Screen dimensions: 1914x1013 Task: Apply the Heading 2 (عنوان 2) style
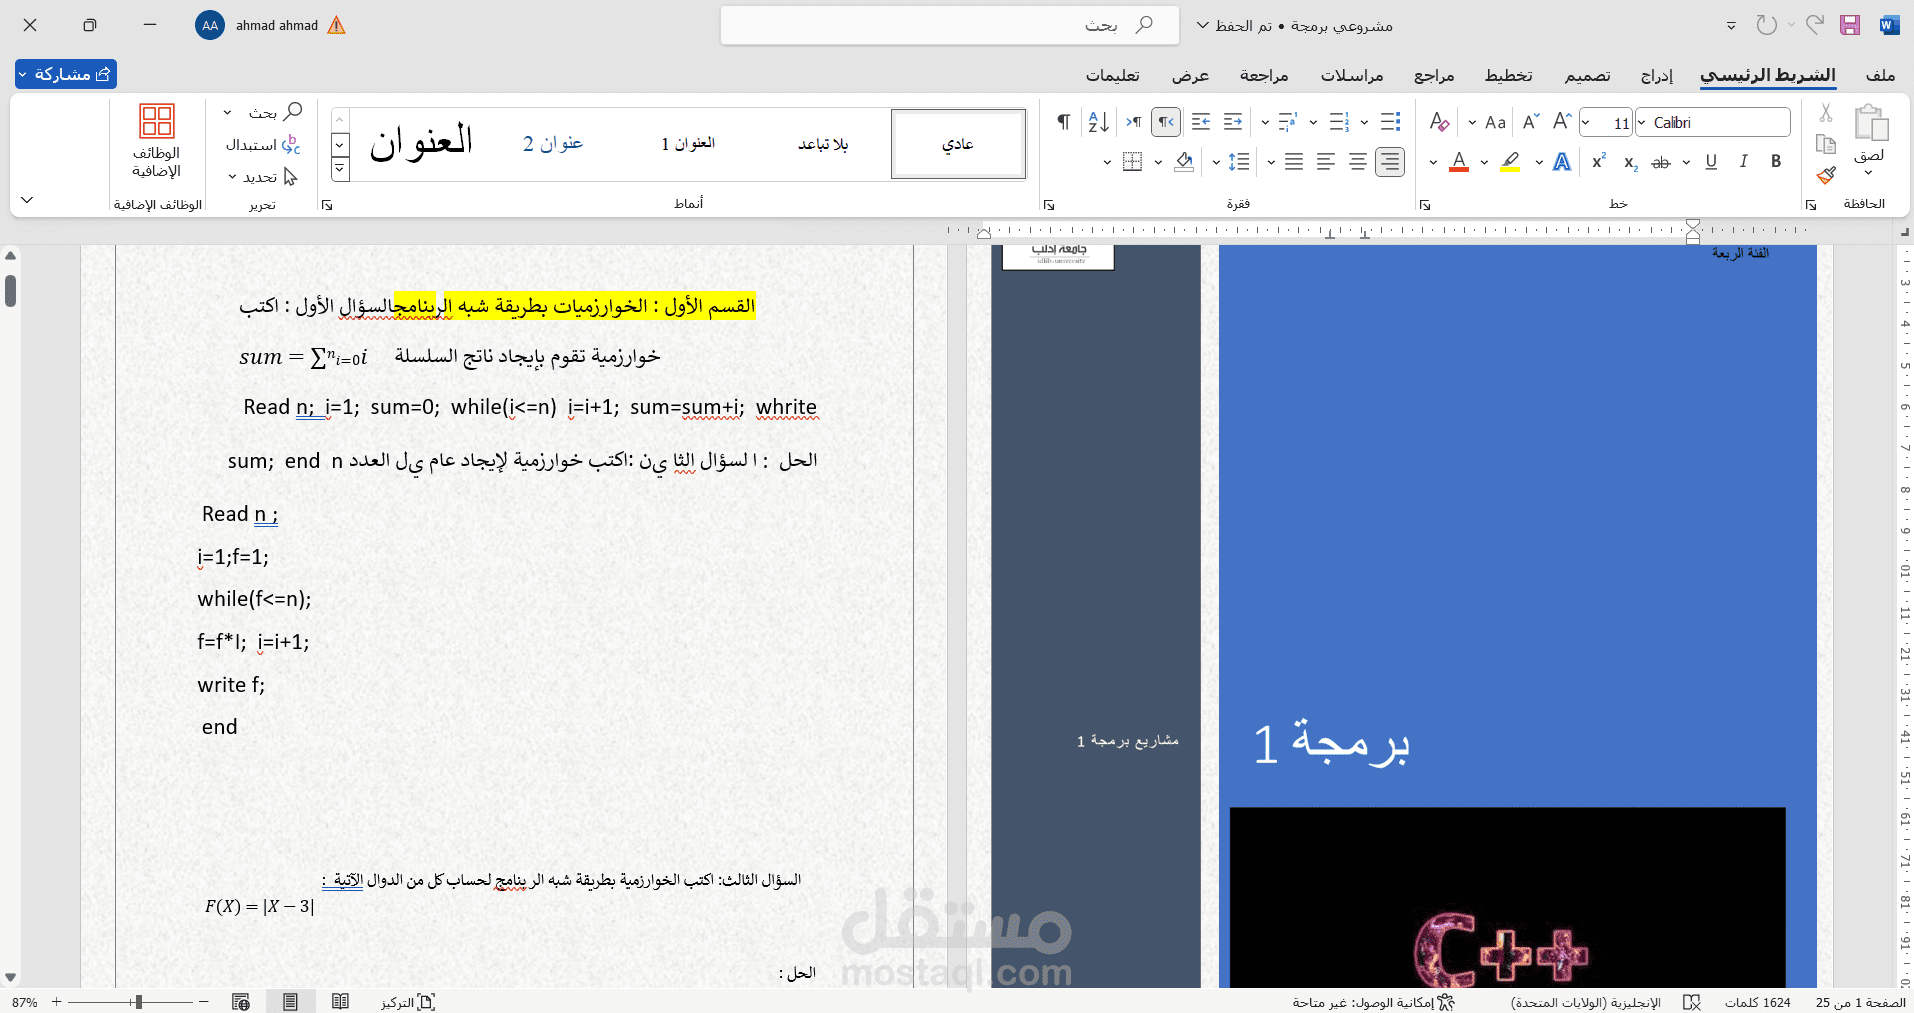tap(553, 144)
